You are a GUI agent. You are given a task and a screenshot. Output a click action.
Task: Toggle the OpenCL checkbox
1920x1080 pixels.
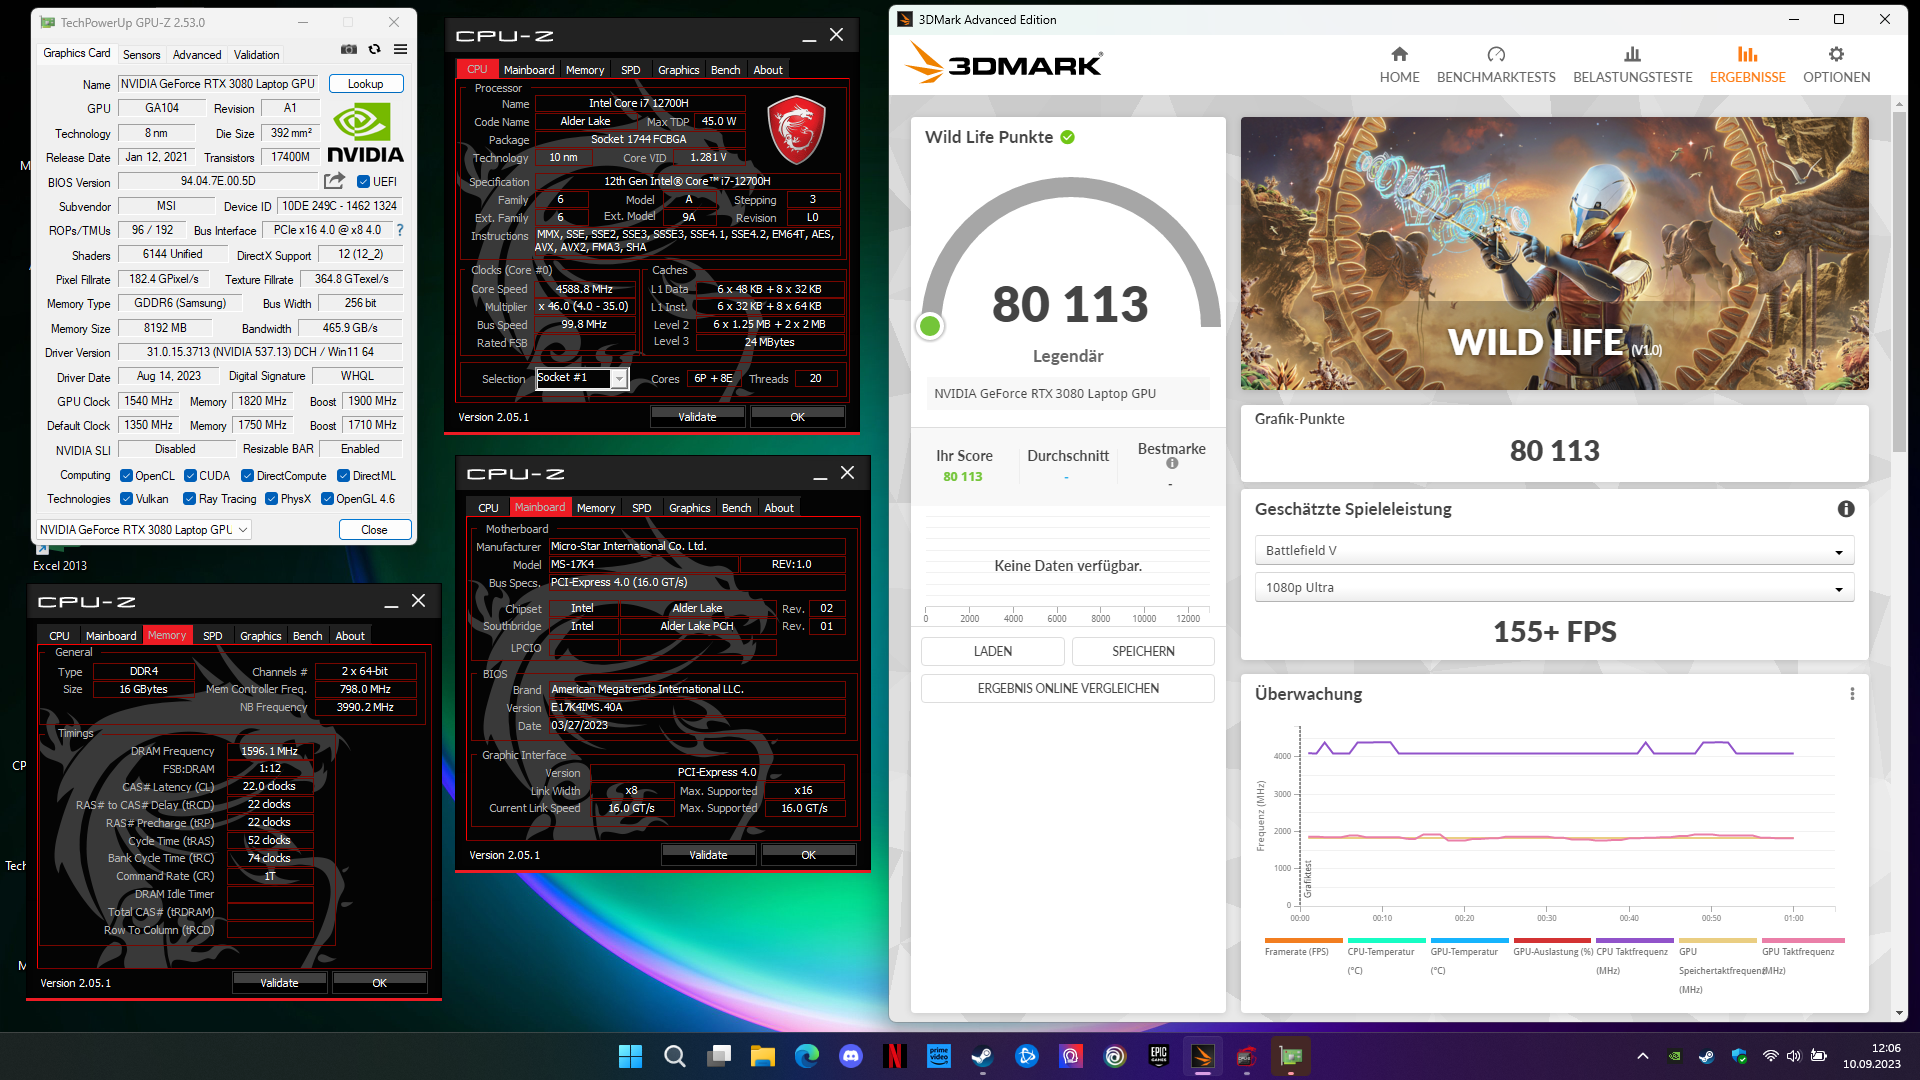pyautogui.click(x=126, y=476)
